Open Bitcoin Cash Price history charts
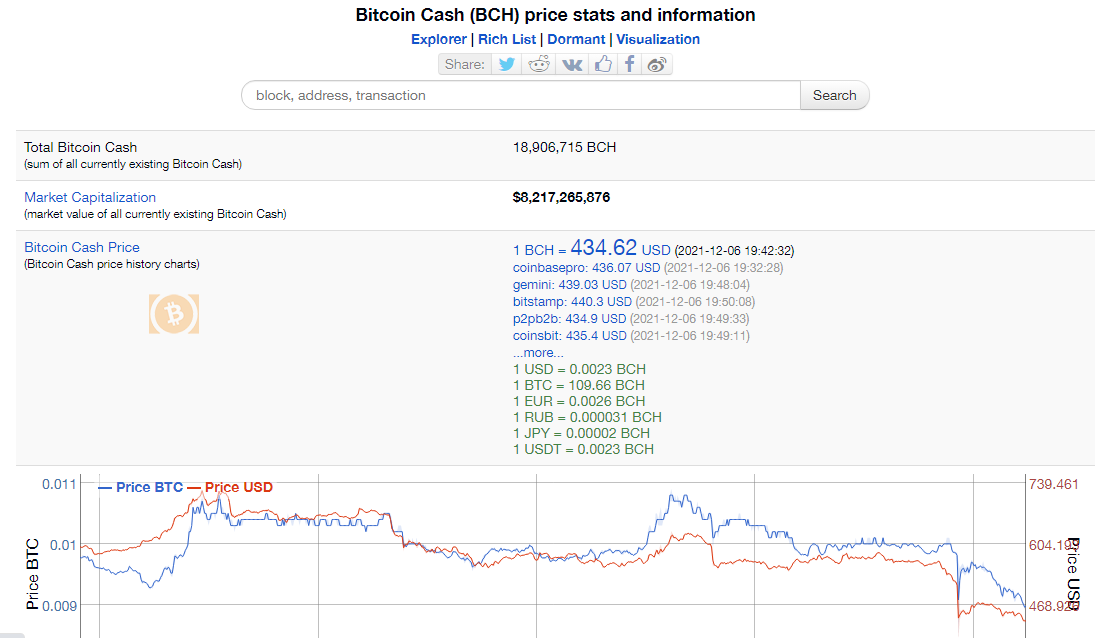 point(82,247)
